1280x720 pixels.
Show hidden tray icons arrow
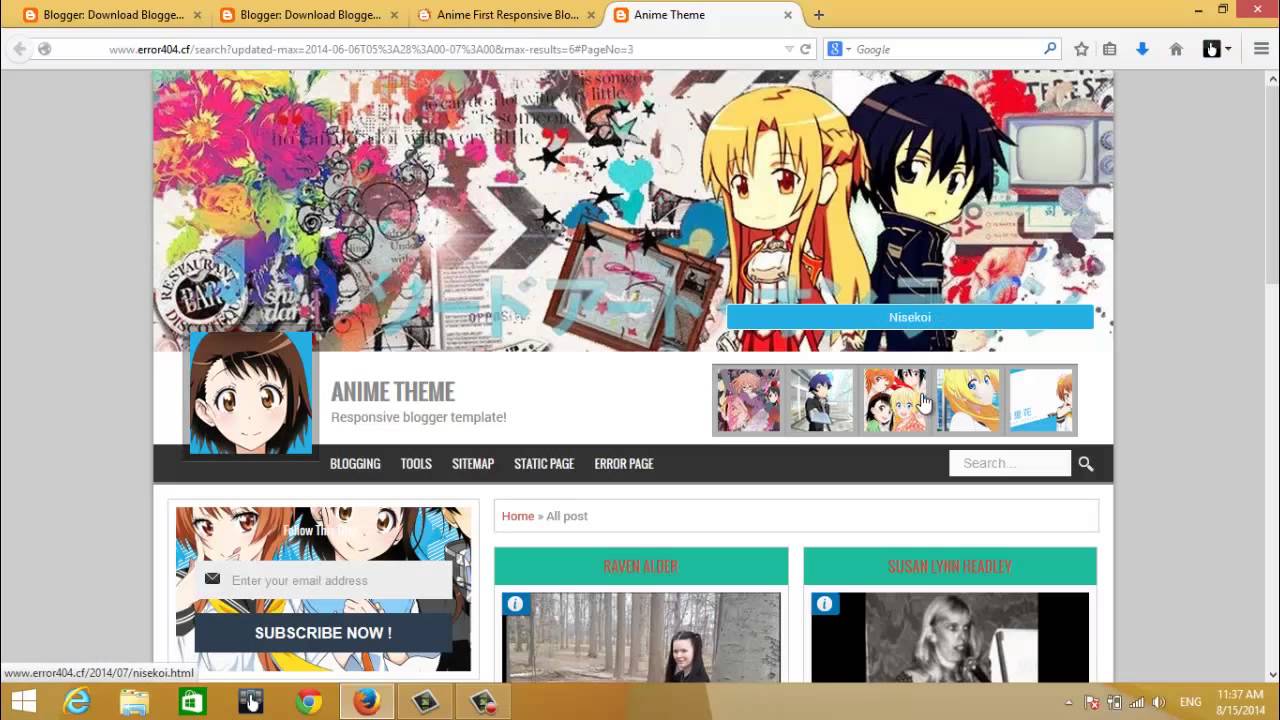(x=1069, y=702)
